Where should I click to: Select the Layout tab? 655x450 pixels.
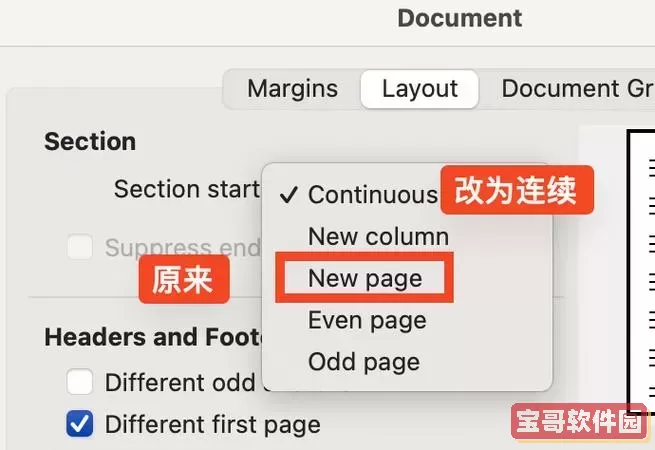(419, 89)
